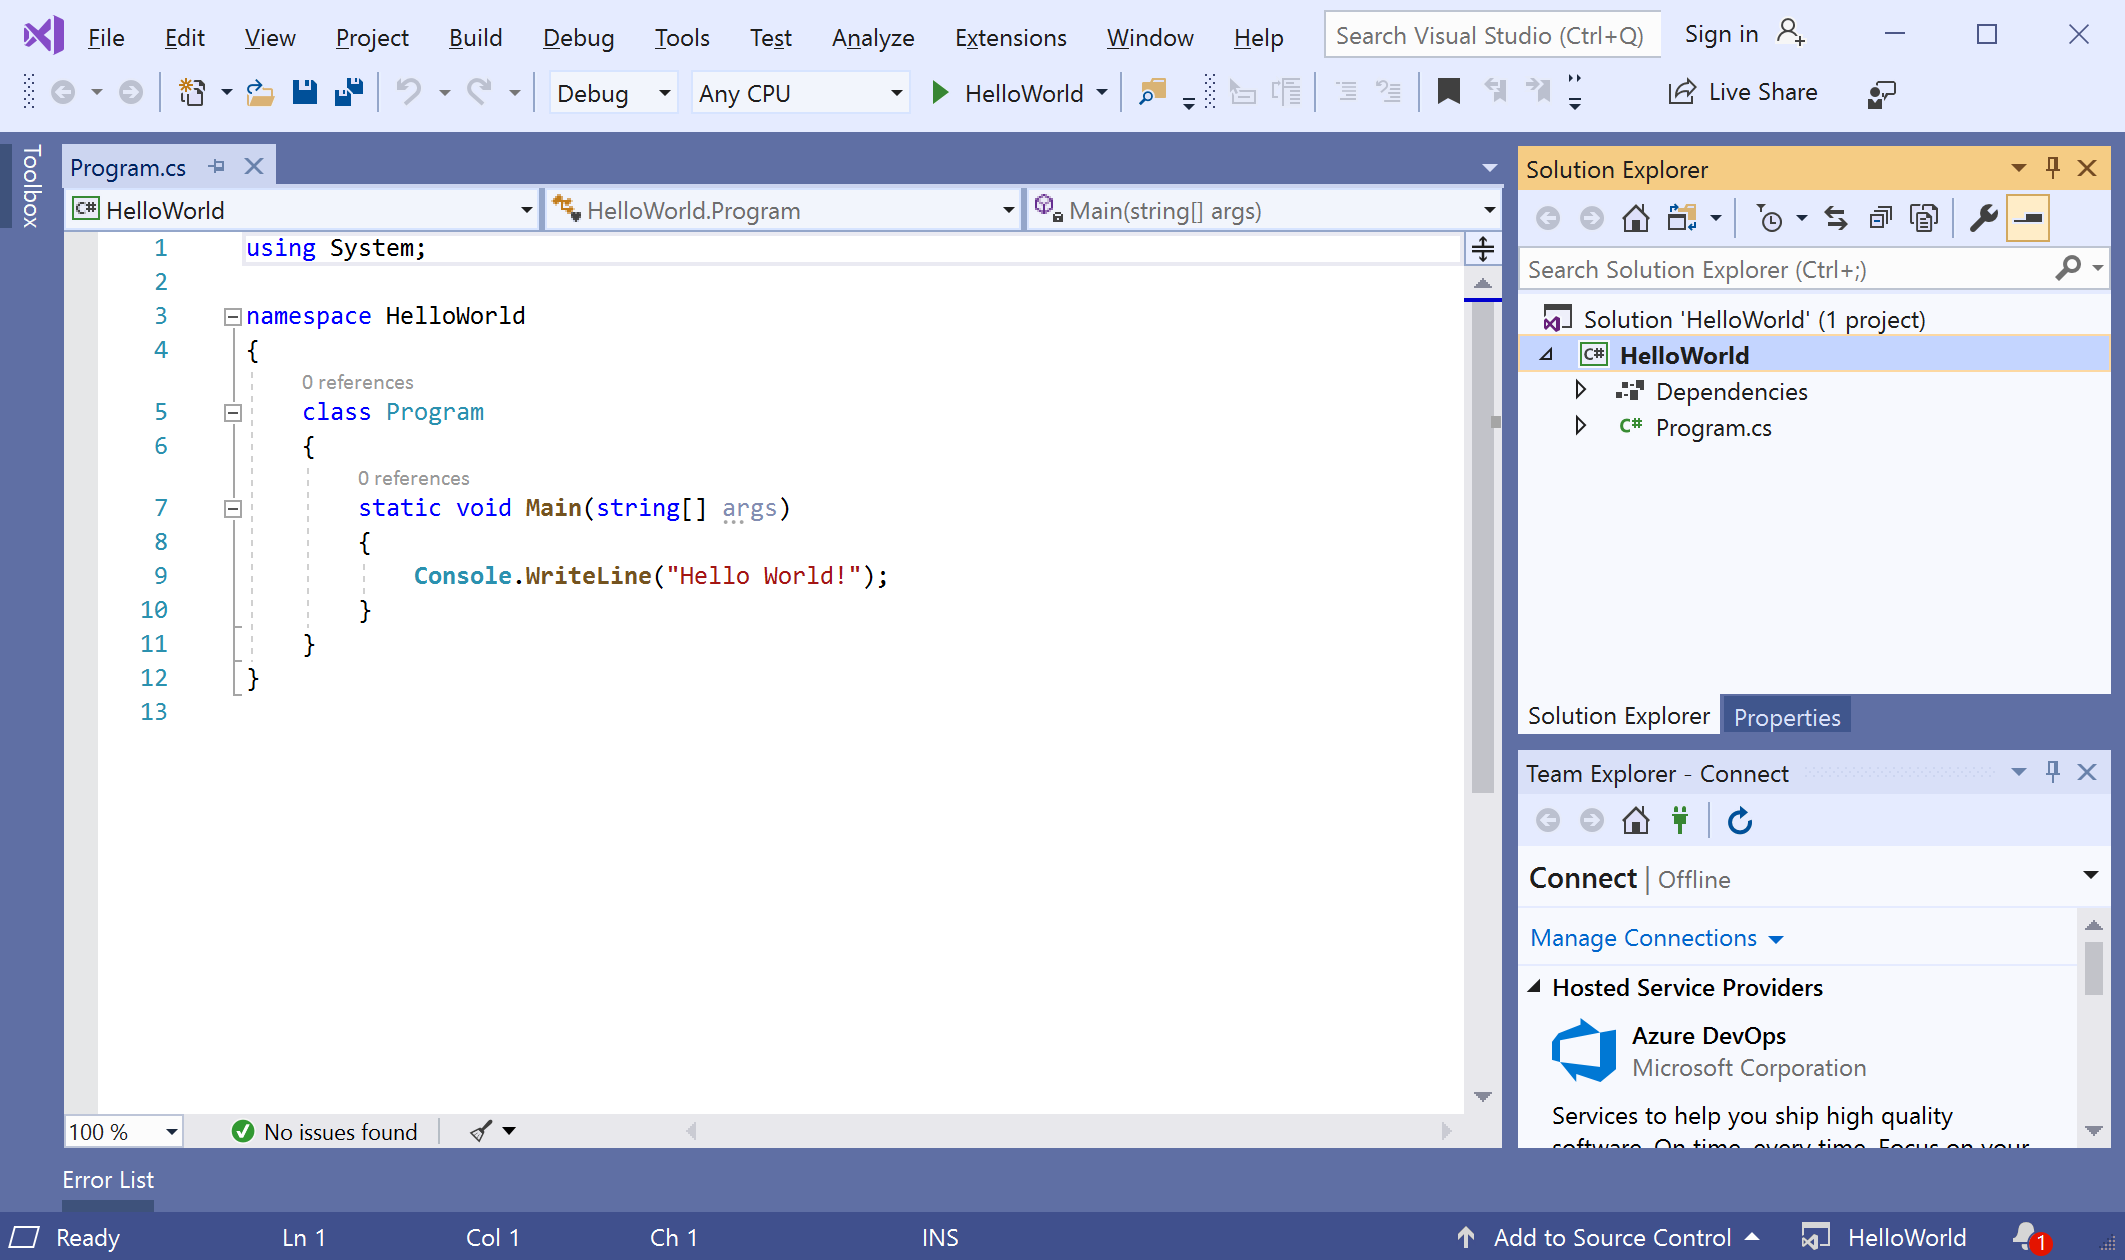Click the Solution Explorer home icon
Image resolution: width=2125 pixels, height=1260 pixels.
[1635, 218]
